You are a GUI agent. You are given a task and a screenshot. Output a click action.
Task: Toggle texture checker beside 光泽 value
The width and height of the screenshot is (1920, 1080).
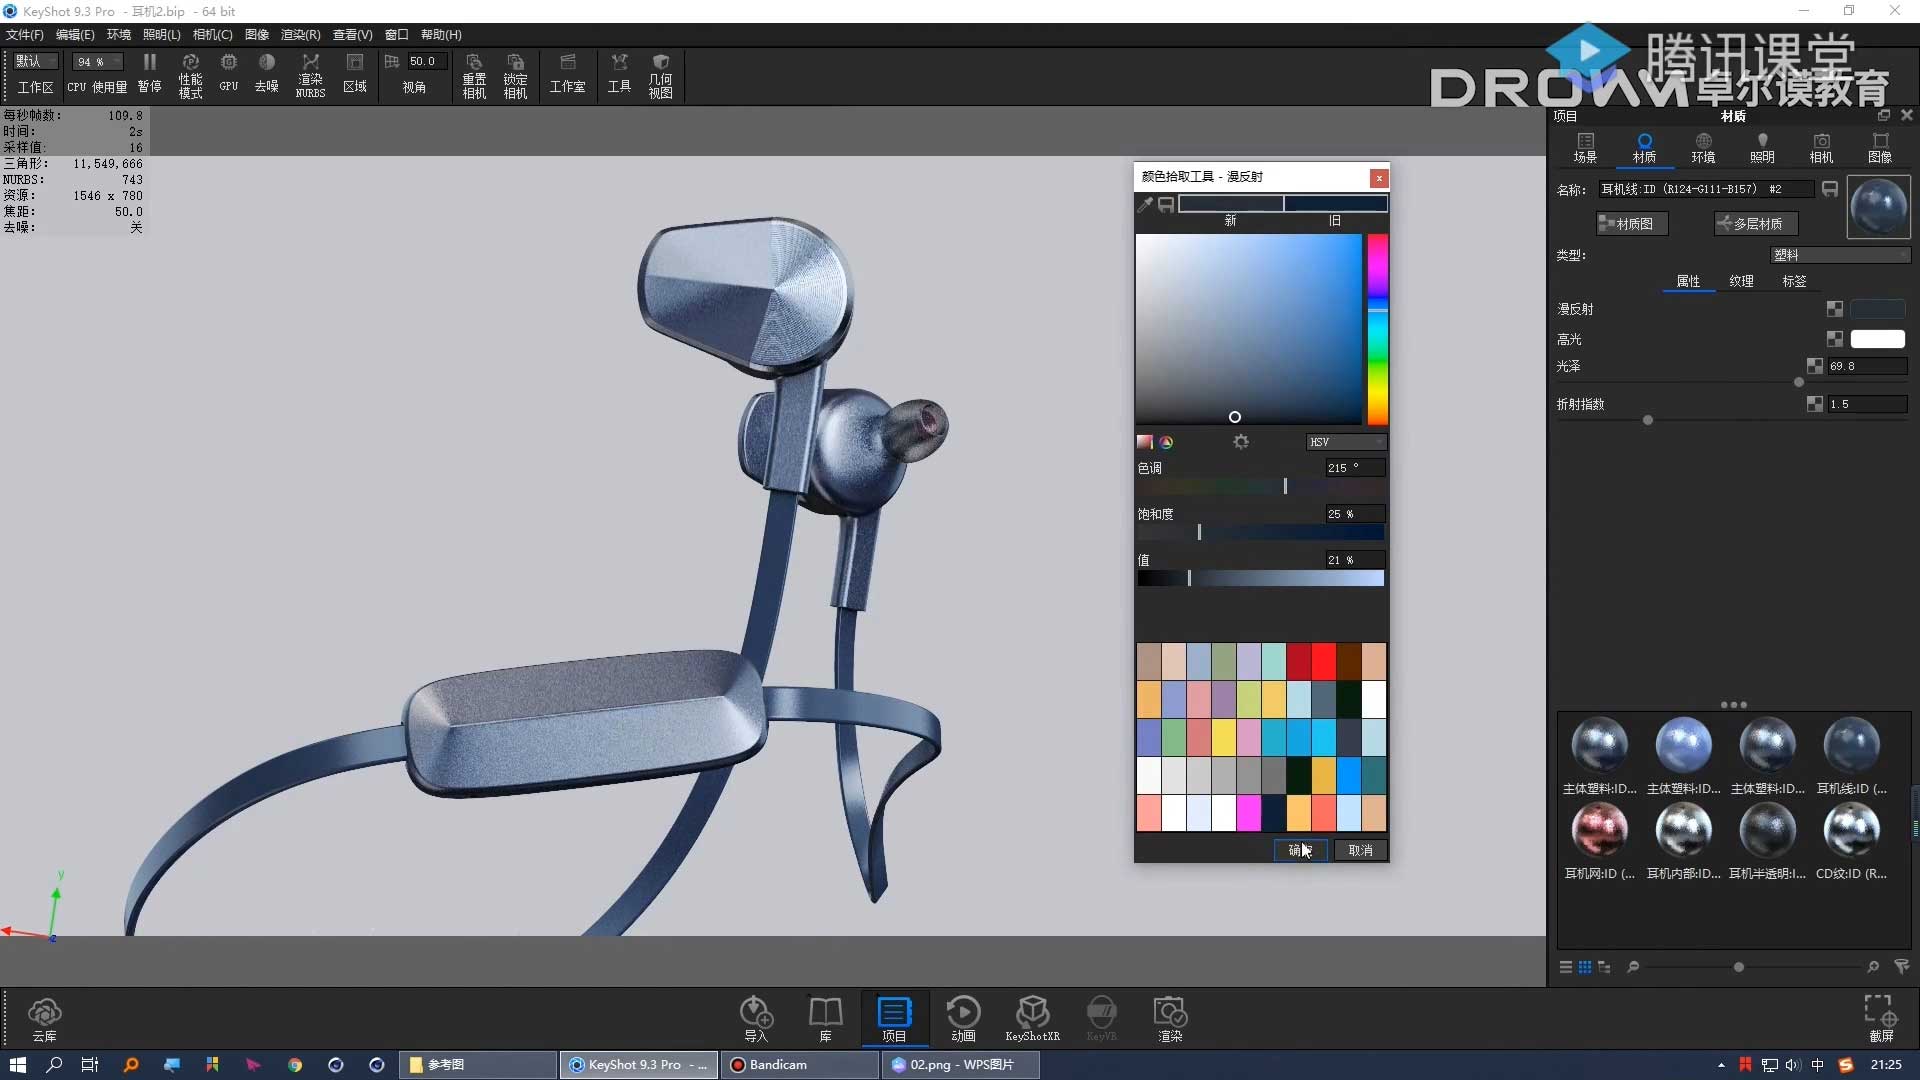(1814, 366)
